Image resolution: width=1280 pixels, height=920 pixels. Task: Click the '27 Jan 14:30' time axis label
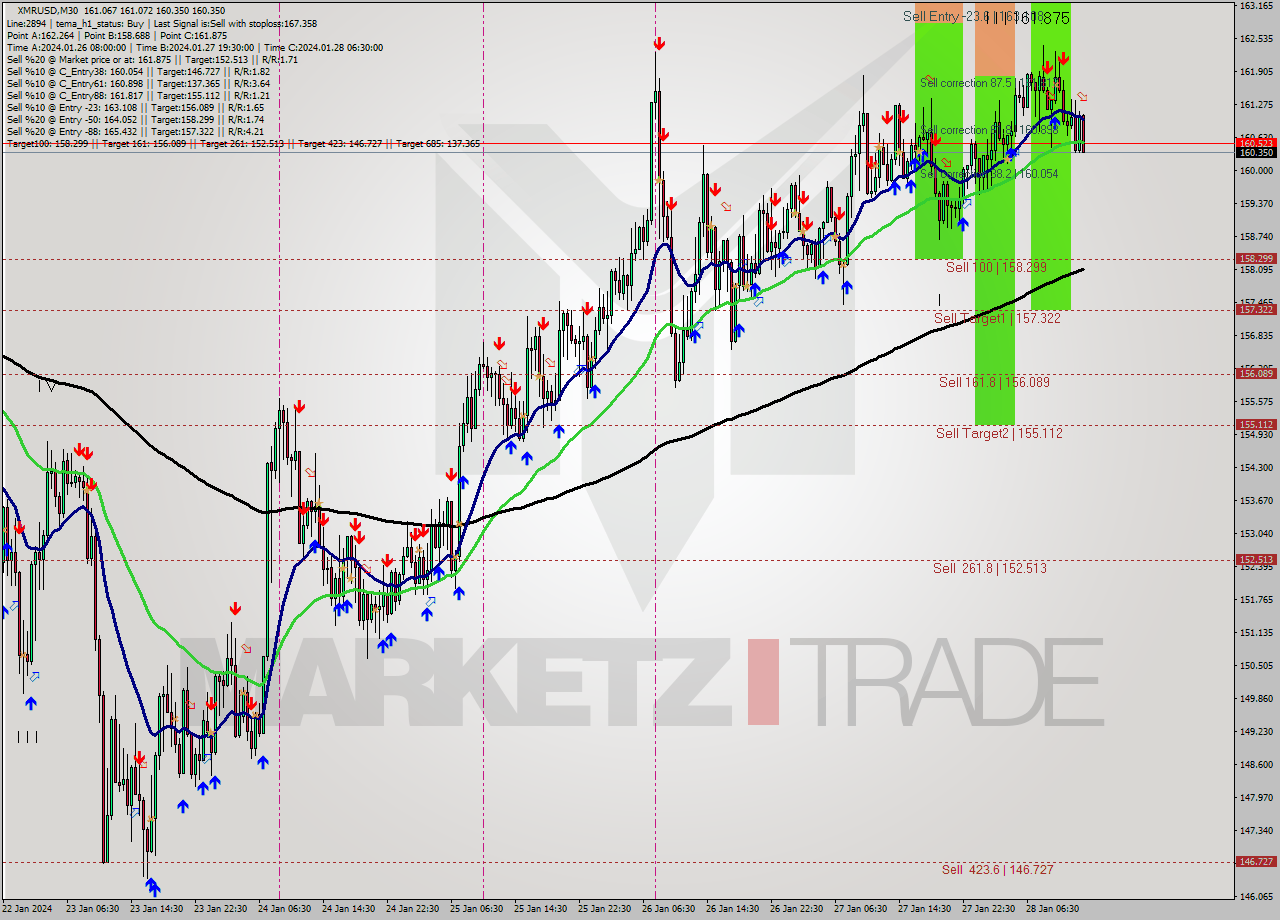point(925,909)
